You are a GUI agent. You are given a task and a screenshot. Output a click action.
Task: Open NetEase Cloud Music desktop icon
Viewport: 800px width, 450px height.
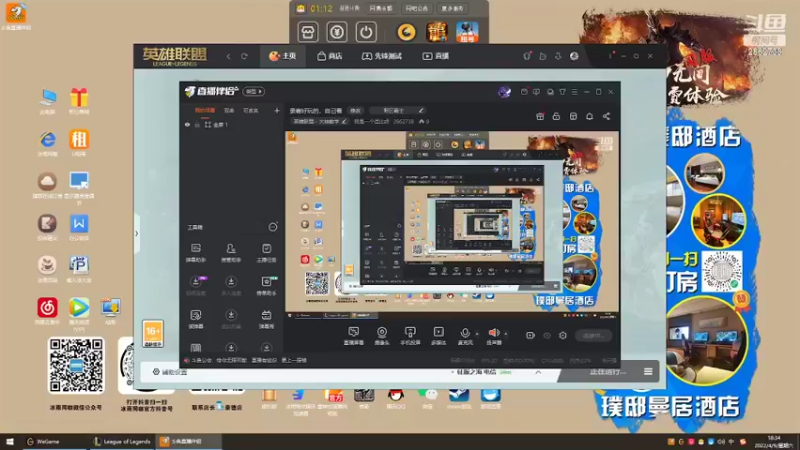(x=47, y=311)
